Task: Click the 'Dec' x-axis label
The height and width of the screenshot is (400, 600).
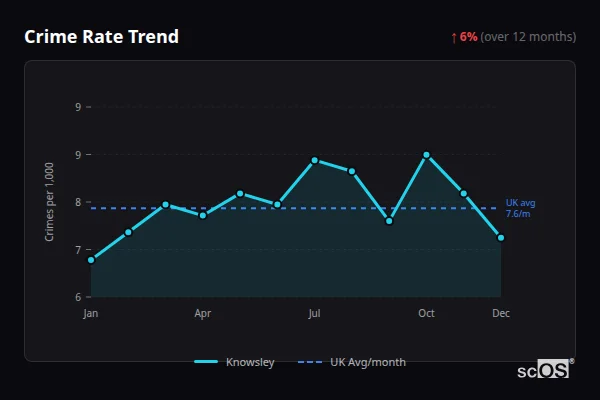Action: coord(501,313)
